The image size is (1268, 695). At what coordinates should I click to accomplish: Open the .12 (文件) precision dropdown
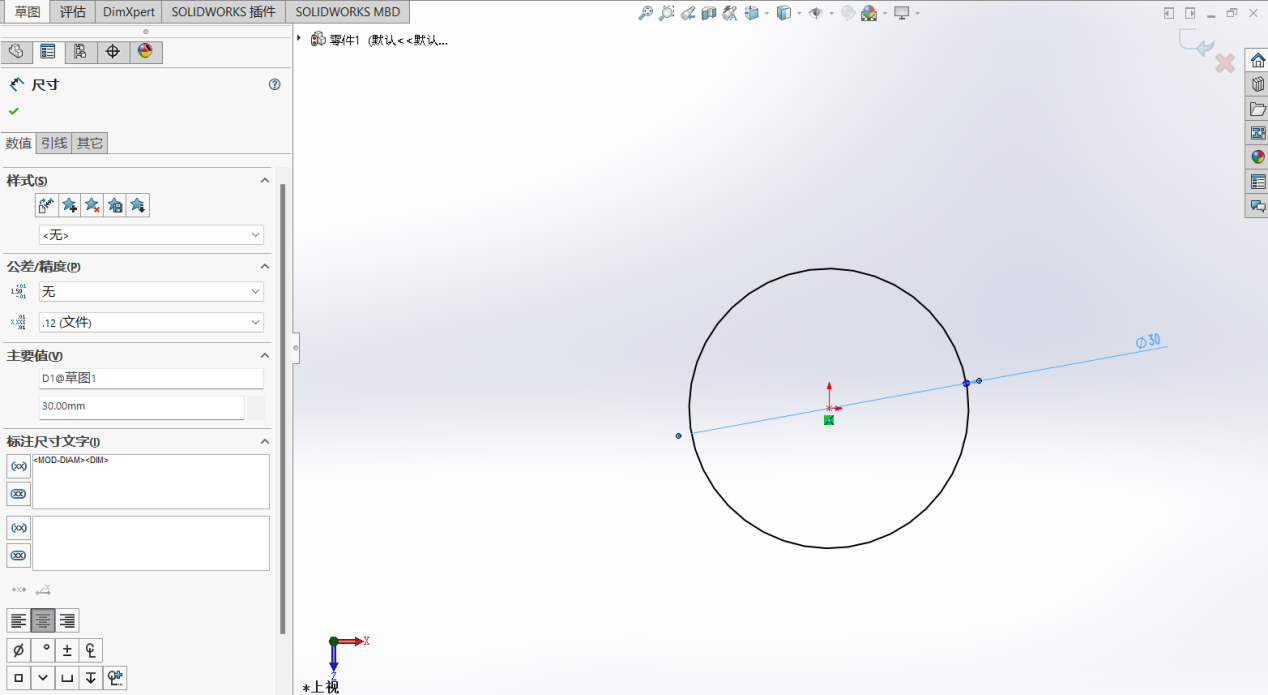click(151, 323)
